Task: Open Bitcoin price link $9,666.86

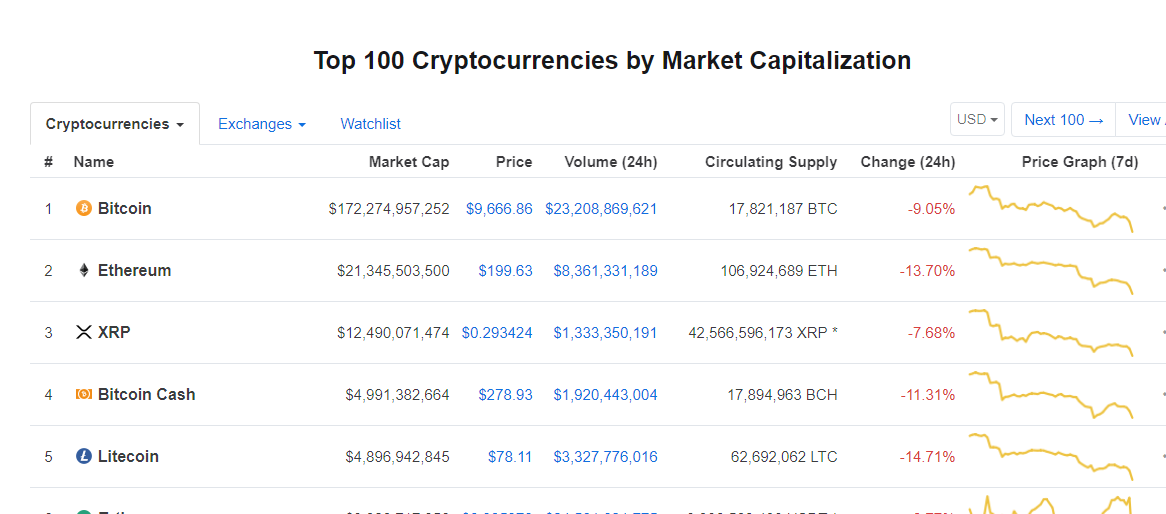Action: (499, 209)
